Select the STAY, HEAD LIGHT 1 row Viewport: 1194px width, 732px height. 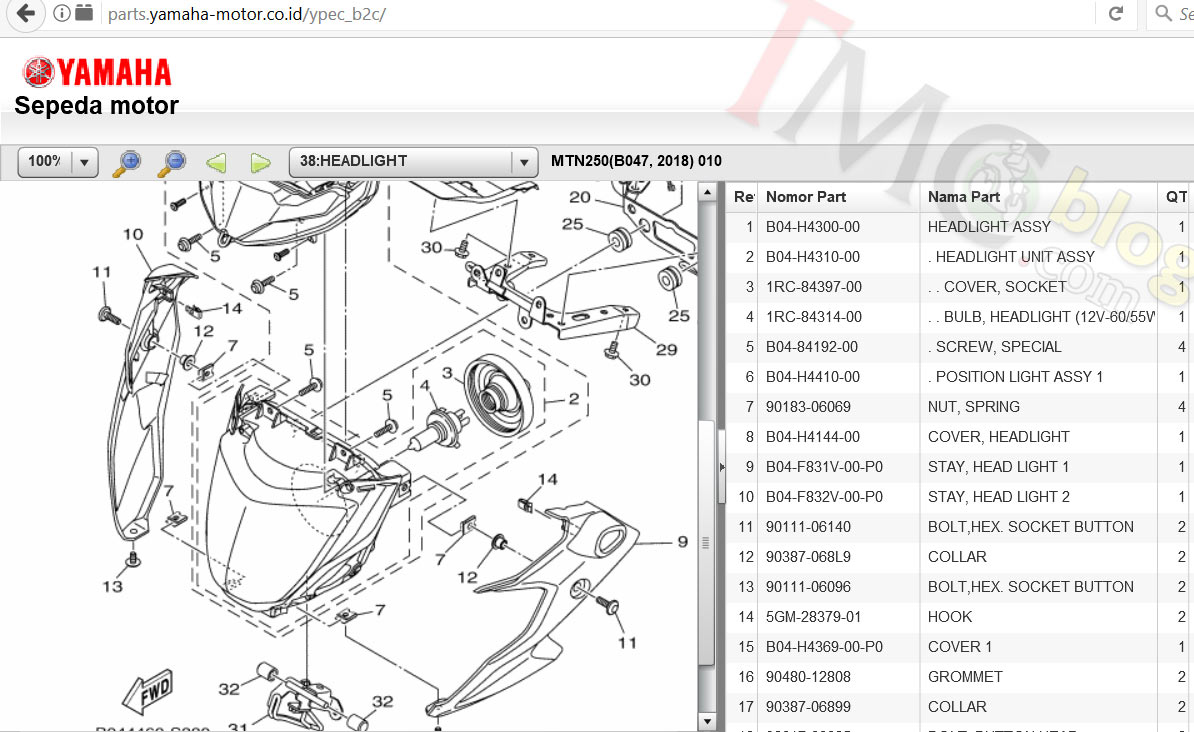[959, 467]
